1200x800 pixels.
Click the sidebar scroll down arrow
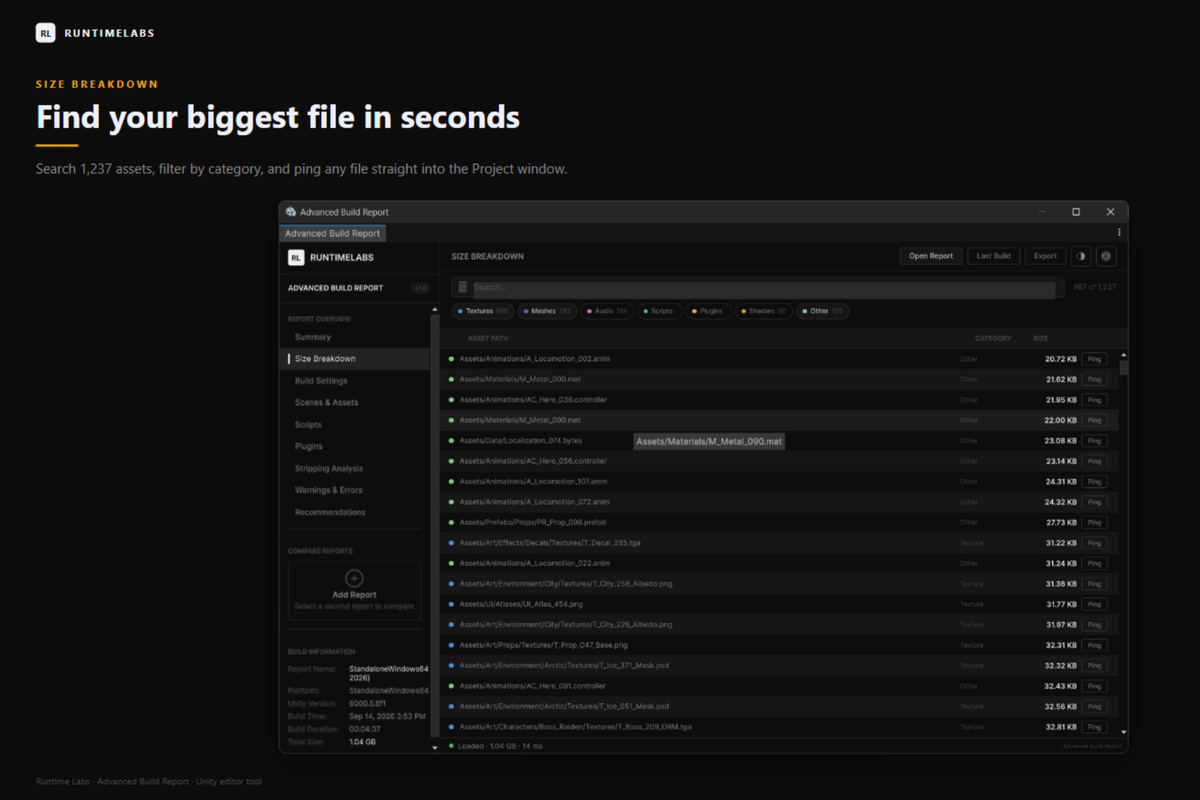(434, 747)
